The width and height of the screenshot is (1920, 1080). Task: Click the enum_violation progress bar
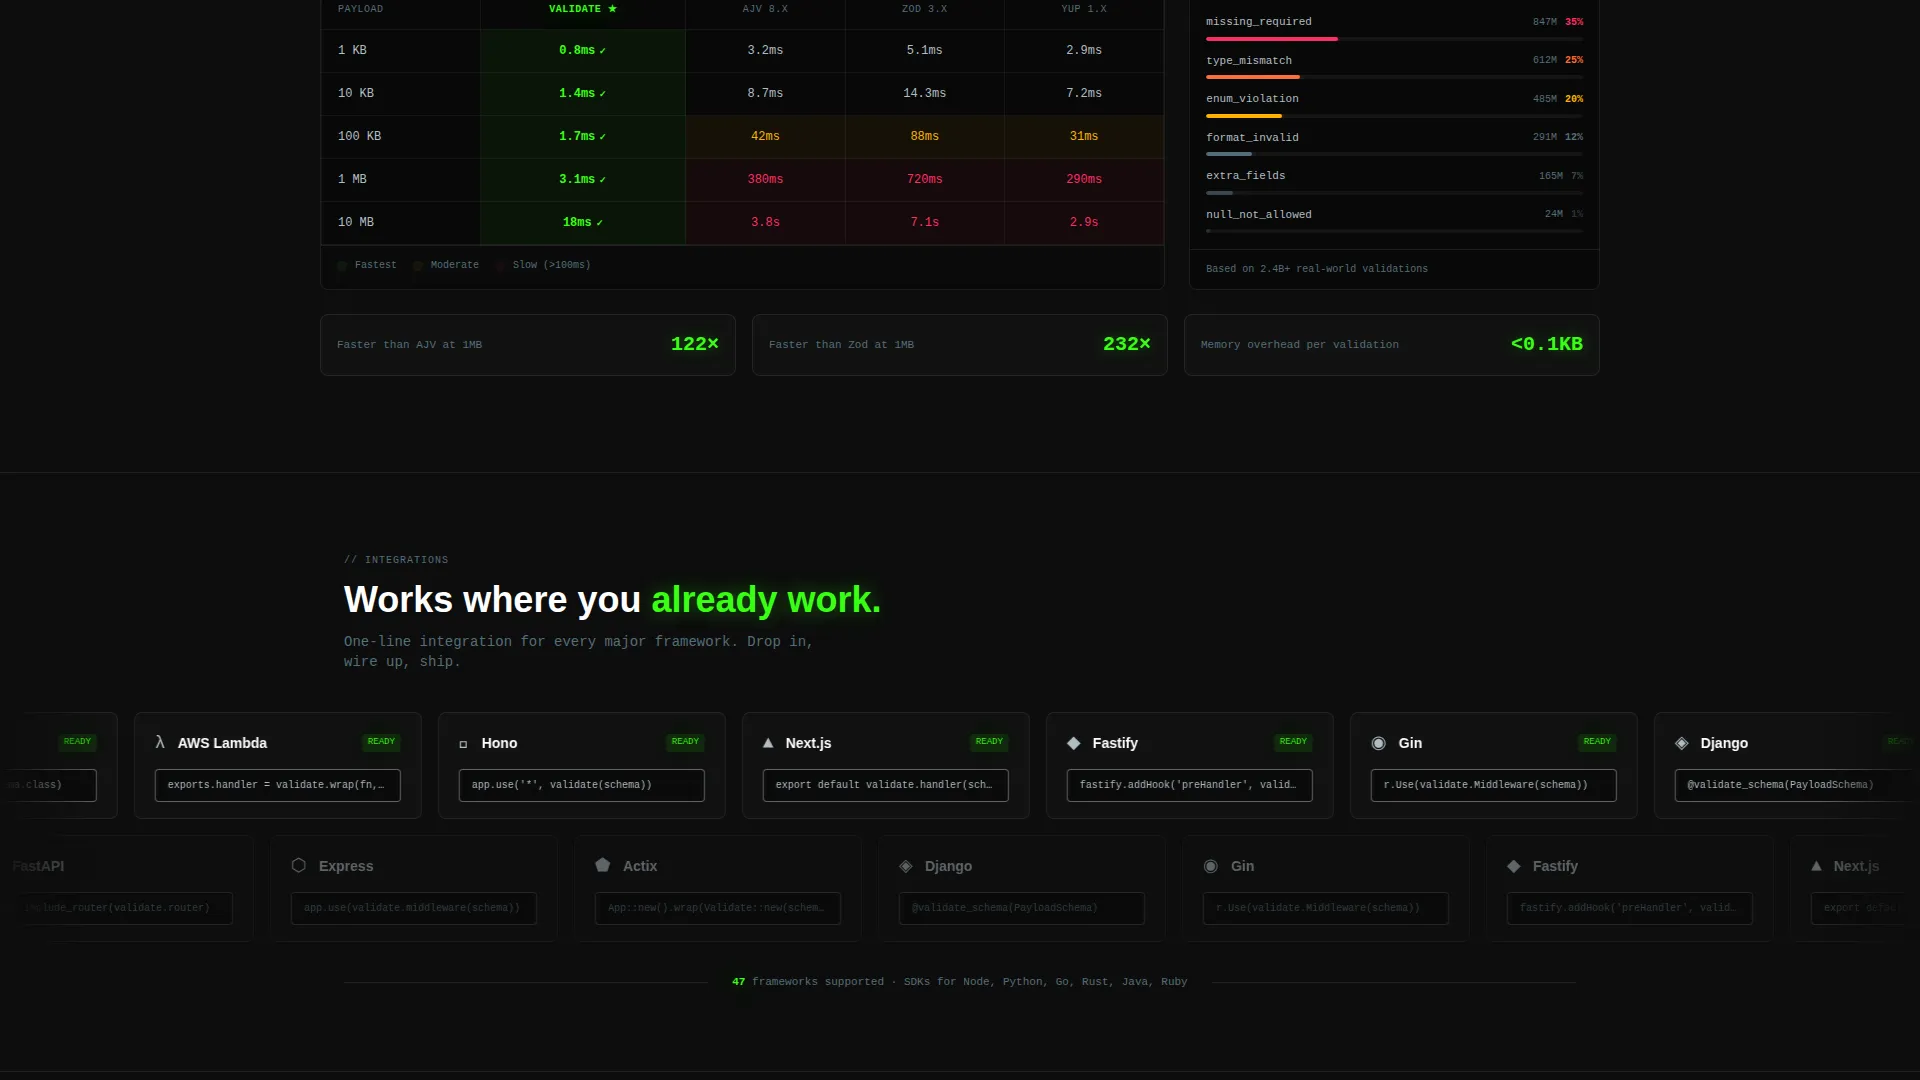tap(1394, 116)
